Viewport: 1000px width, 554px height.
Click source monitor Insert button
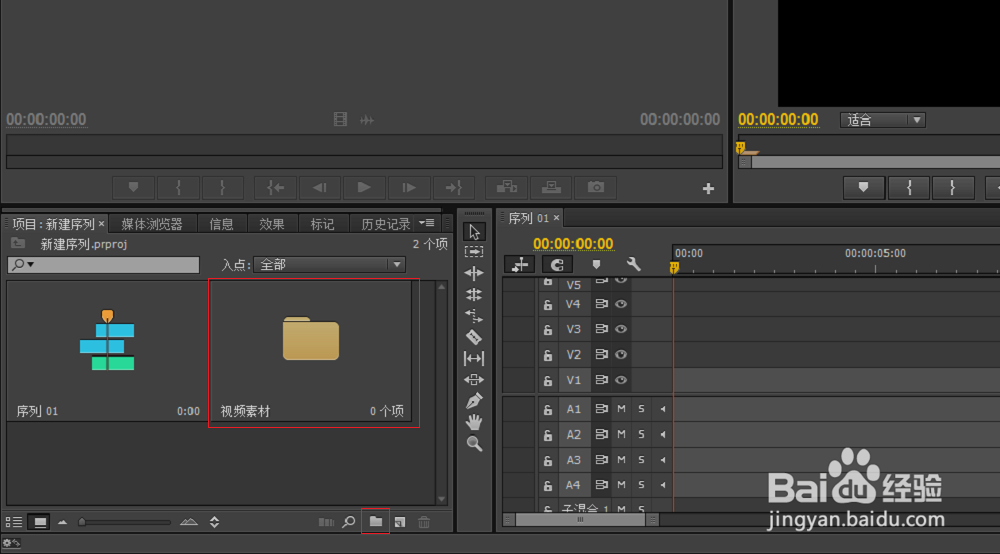pos(507,187)
